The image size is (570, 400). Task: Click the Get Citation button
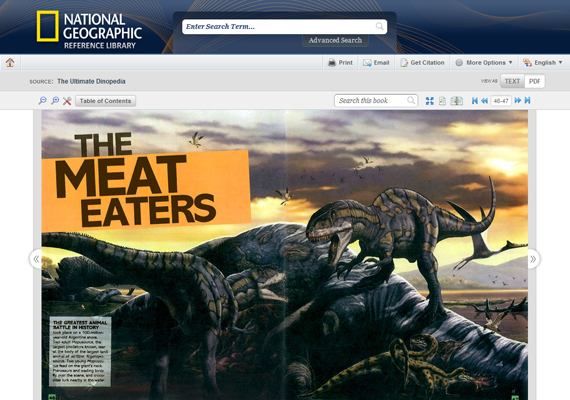pyautogui.click(x=422, y=63)
